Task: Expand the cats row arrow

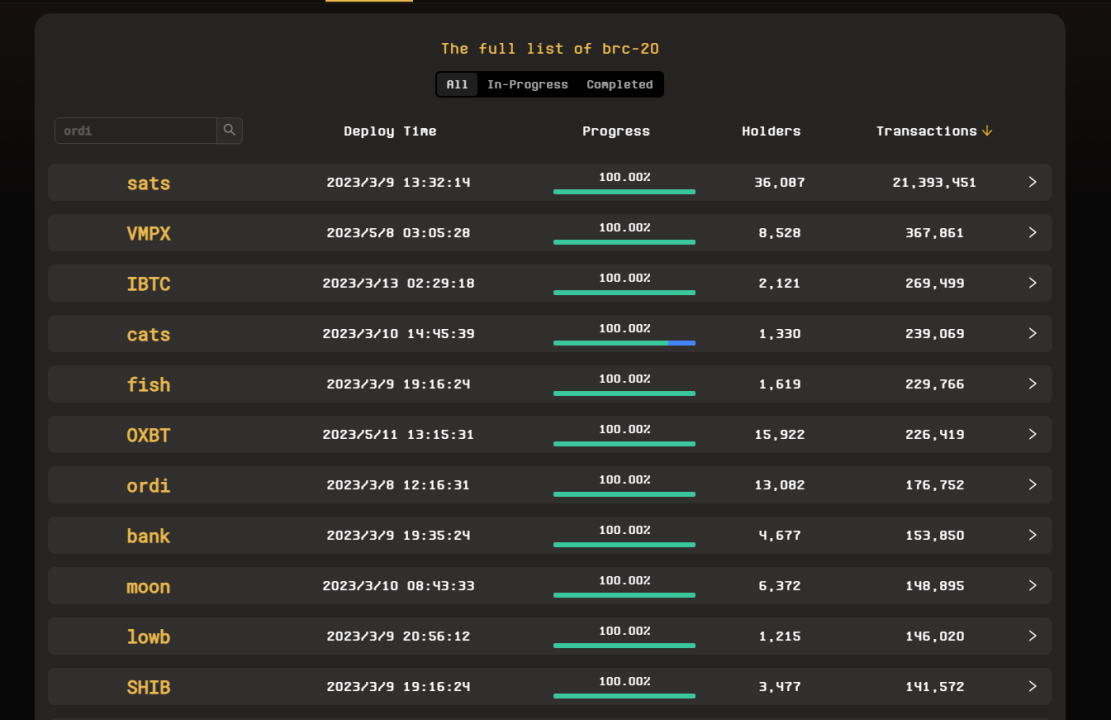Action: pos(1032,333)
